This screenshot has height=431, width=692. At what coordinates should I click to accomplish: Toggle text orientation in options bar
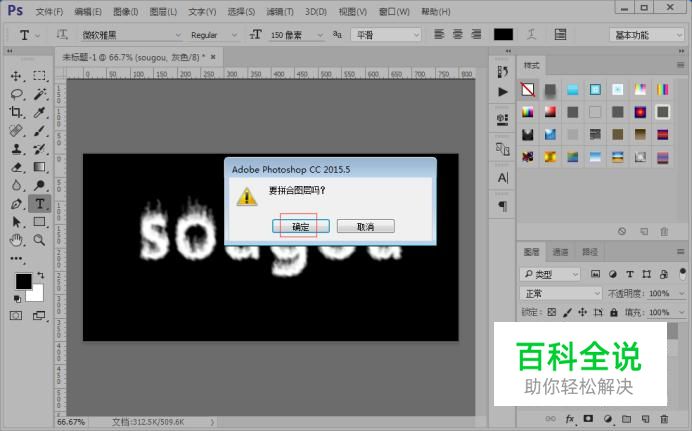(62, 34)
